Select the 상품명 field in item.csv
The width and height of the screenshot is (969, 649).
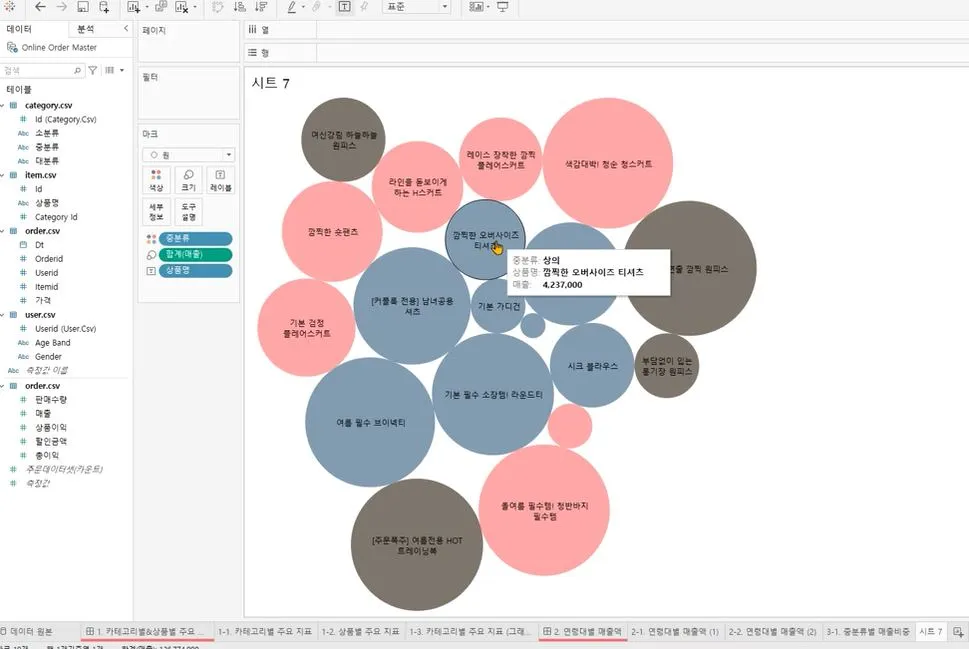point(47,203)
